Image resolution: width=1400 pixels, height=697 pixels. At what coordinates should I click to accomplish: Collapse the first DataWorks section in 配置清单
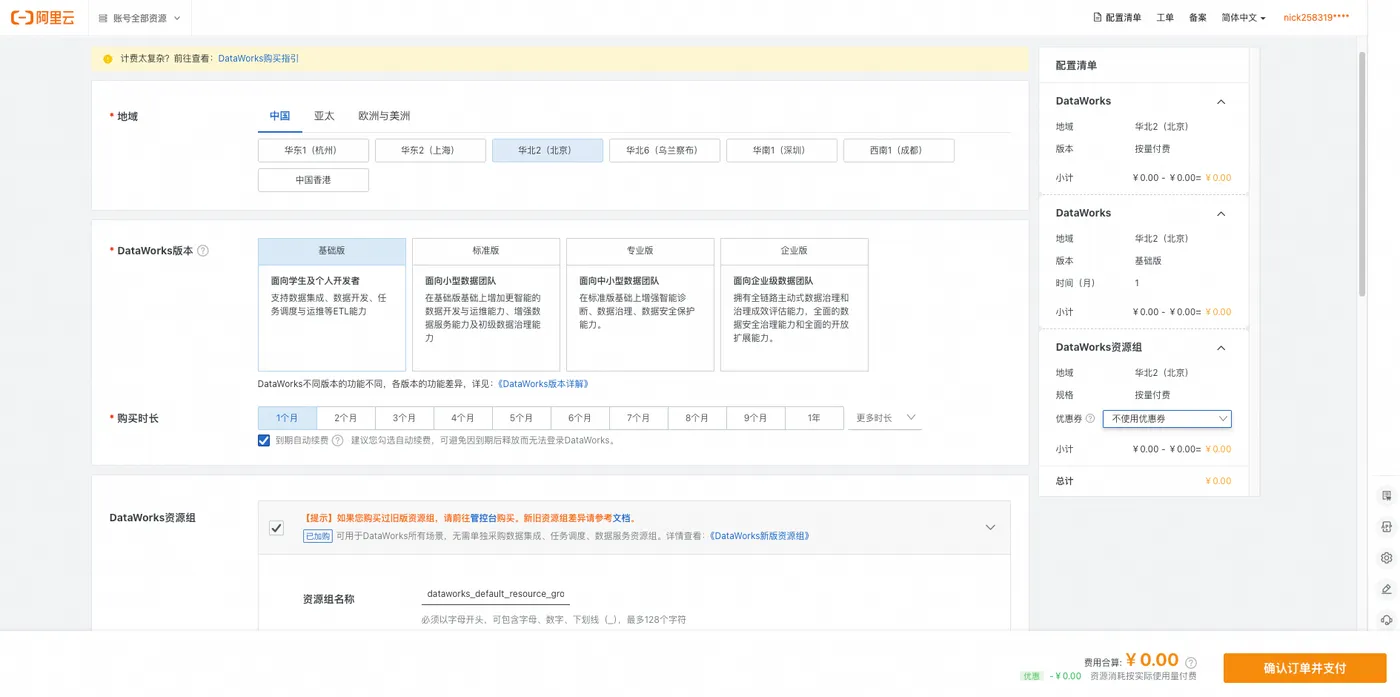click(x=1221, y=102)
